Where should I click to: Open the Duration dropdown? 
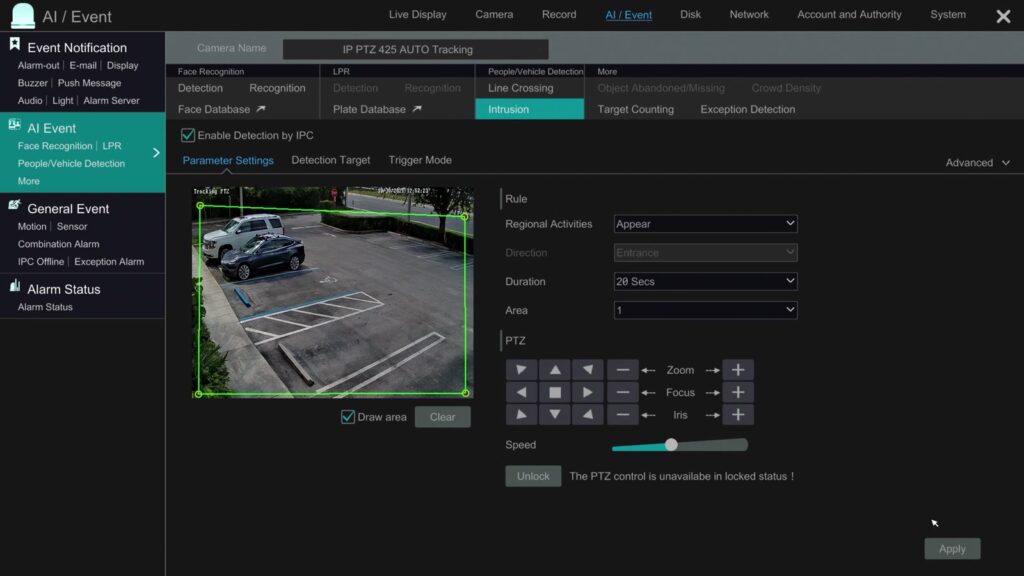tap(705, 281)
